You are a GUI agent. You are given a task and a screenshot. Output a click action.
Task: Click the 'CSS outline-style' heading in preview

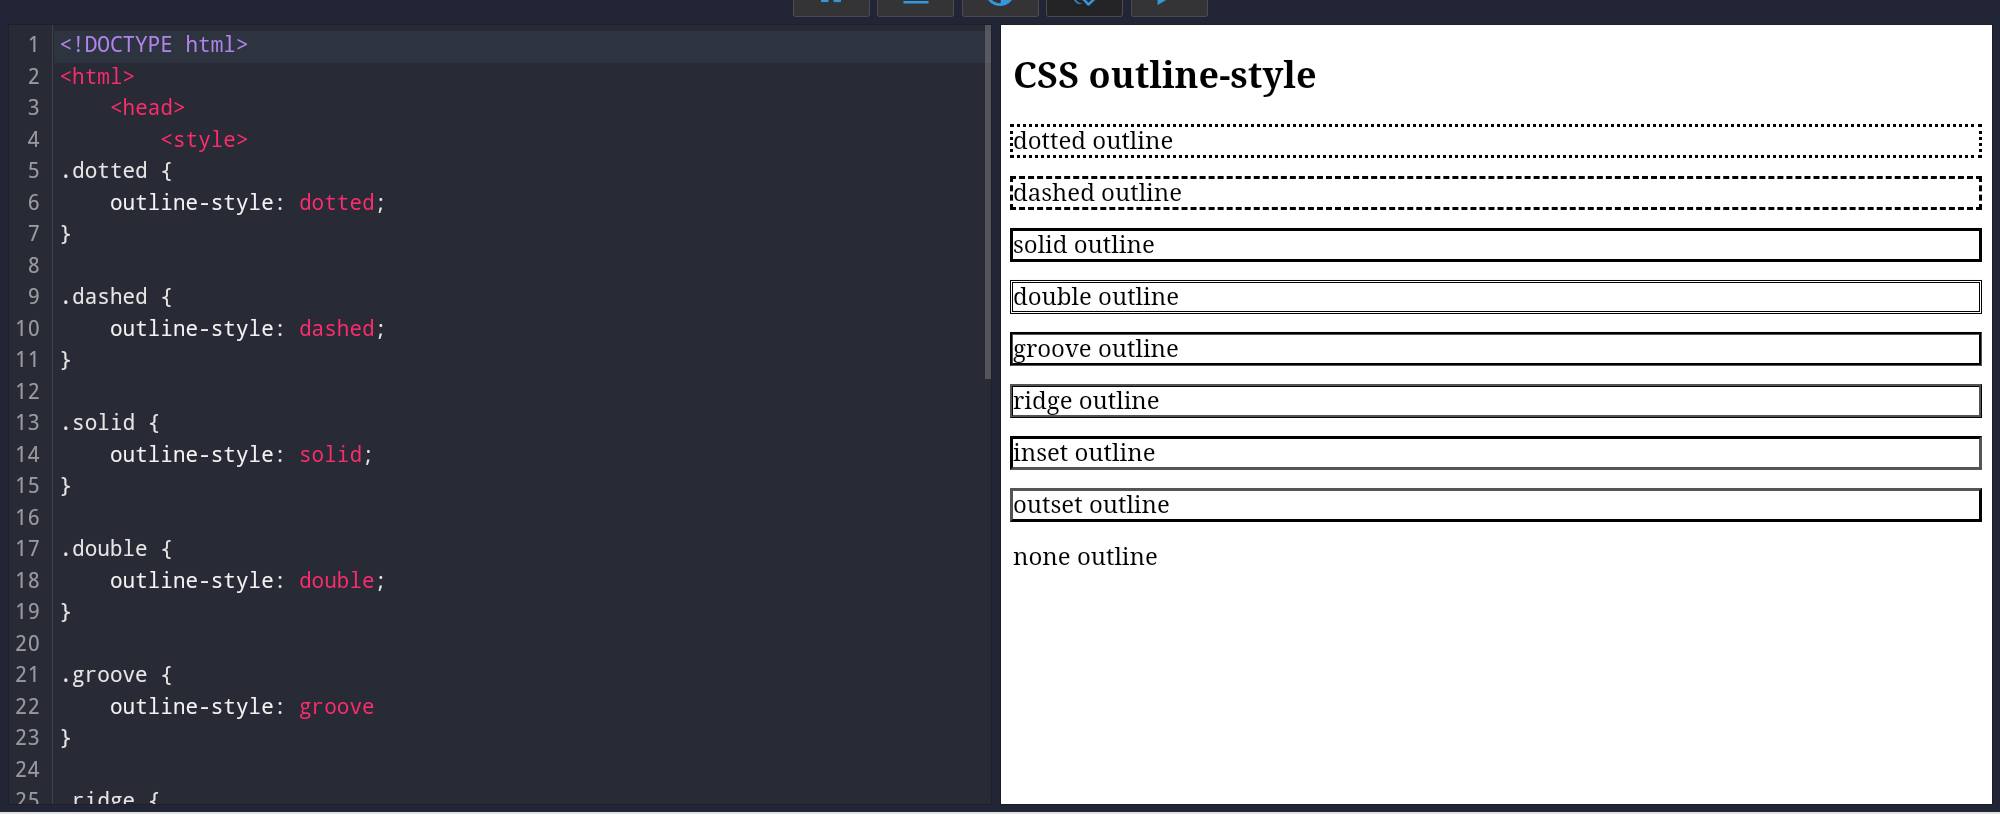[x=1164, y=75]
